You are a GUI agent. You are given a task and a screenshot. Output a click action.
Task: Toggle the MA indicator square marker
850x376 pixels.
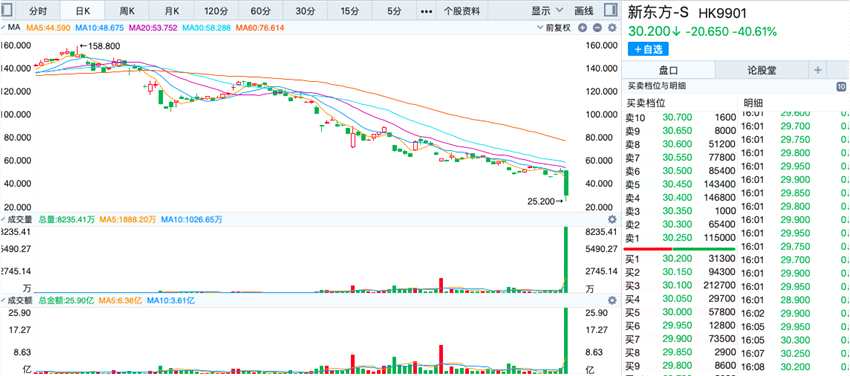[x=3, y=27]
